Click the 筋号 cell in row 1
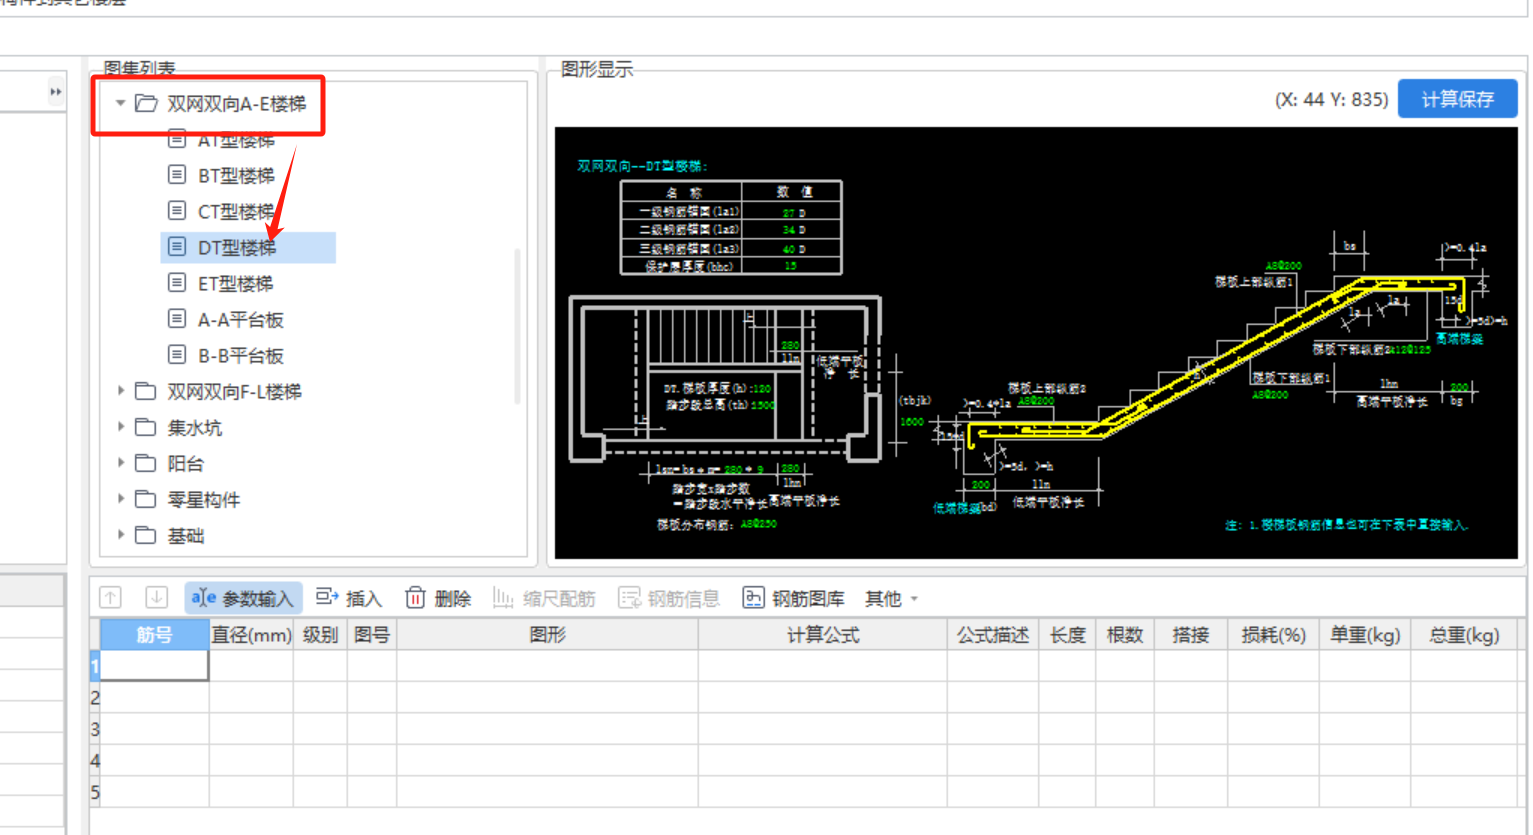1533x835 pixels. click(155, 666)
